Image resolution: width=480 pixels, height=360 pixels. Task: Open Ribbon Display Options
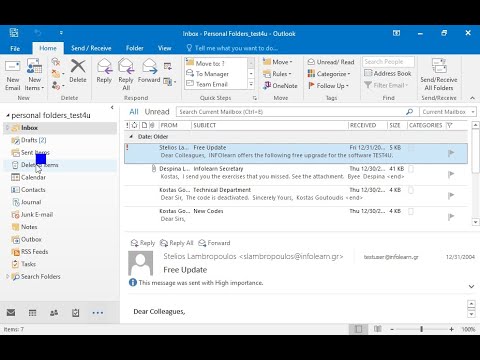(x=396, y=33)
